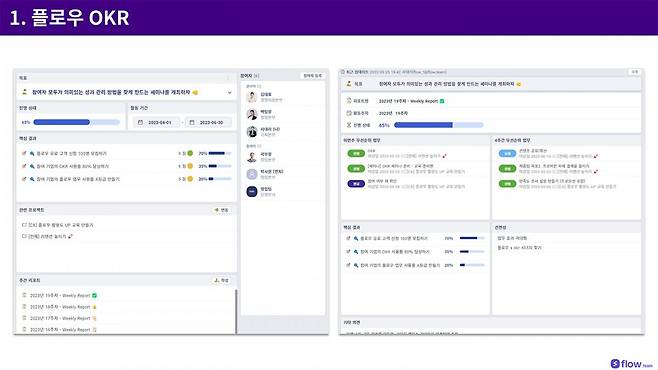The image size is (658, 370).
Task: Expand the goal title dropdown chevron
Action: [230, 93]
